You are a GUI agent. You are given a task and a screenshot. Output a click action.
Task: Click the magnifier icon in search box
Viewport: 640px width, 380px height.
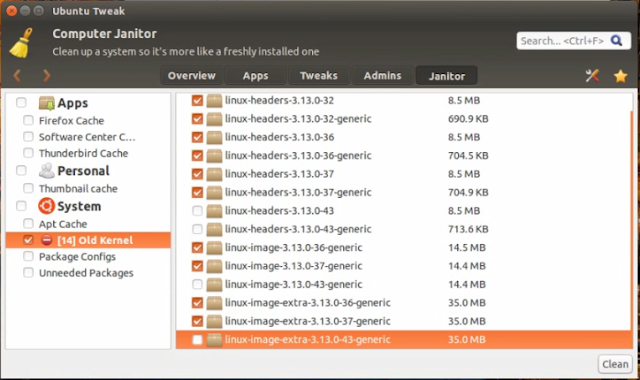pos(616,40)
